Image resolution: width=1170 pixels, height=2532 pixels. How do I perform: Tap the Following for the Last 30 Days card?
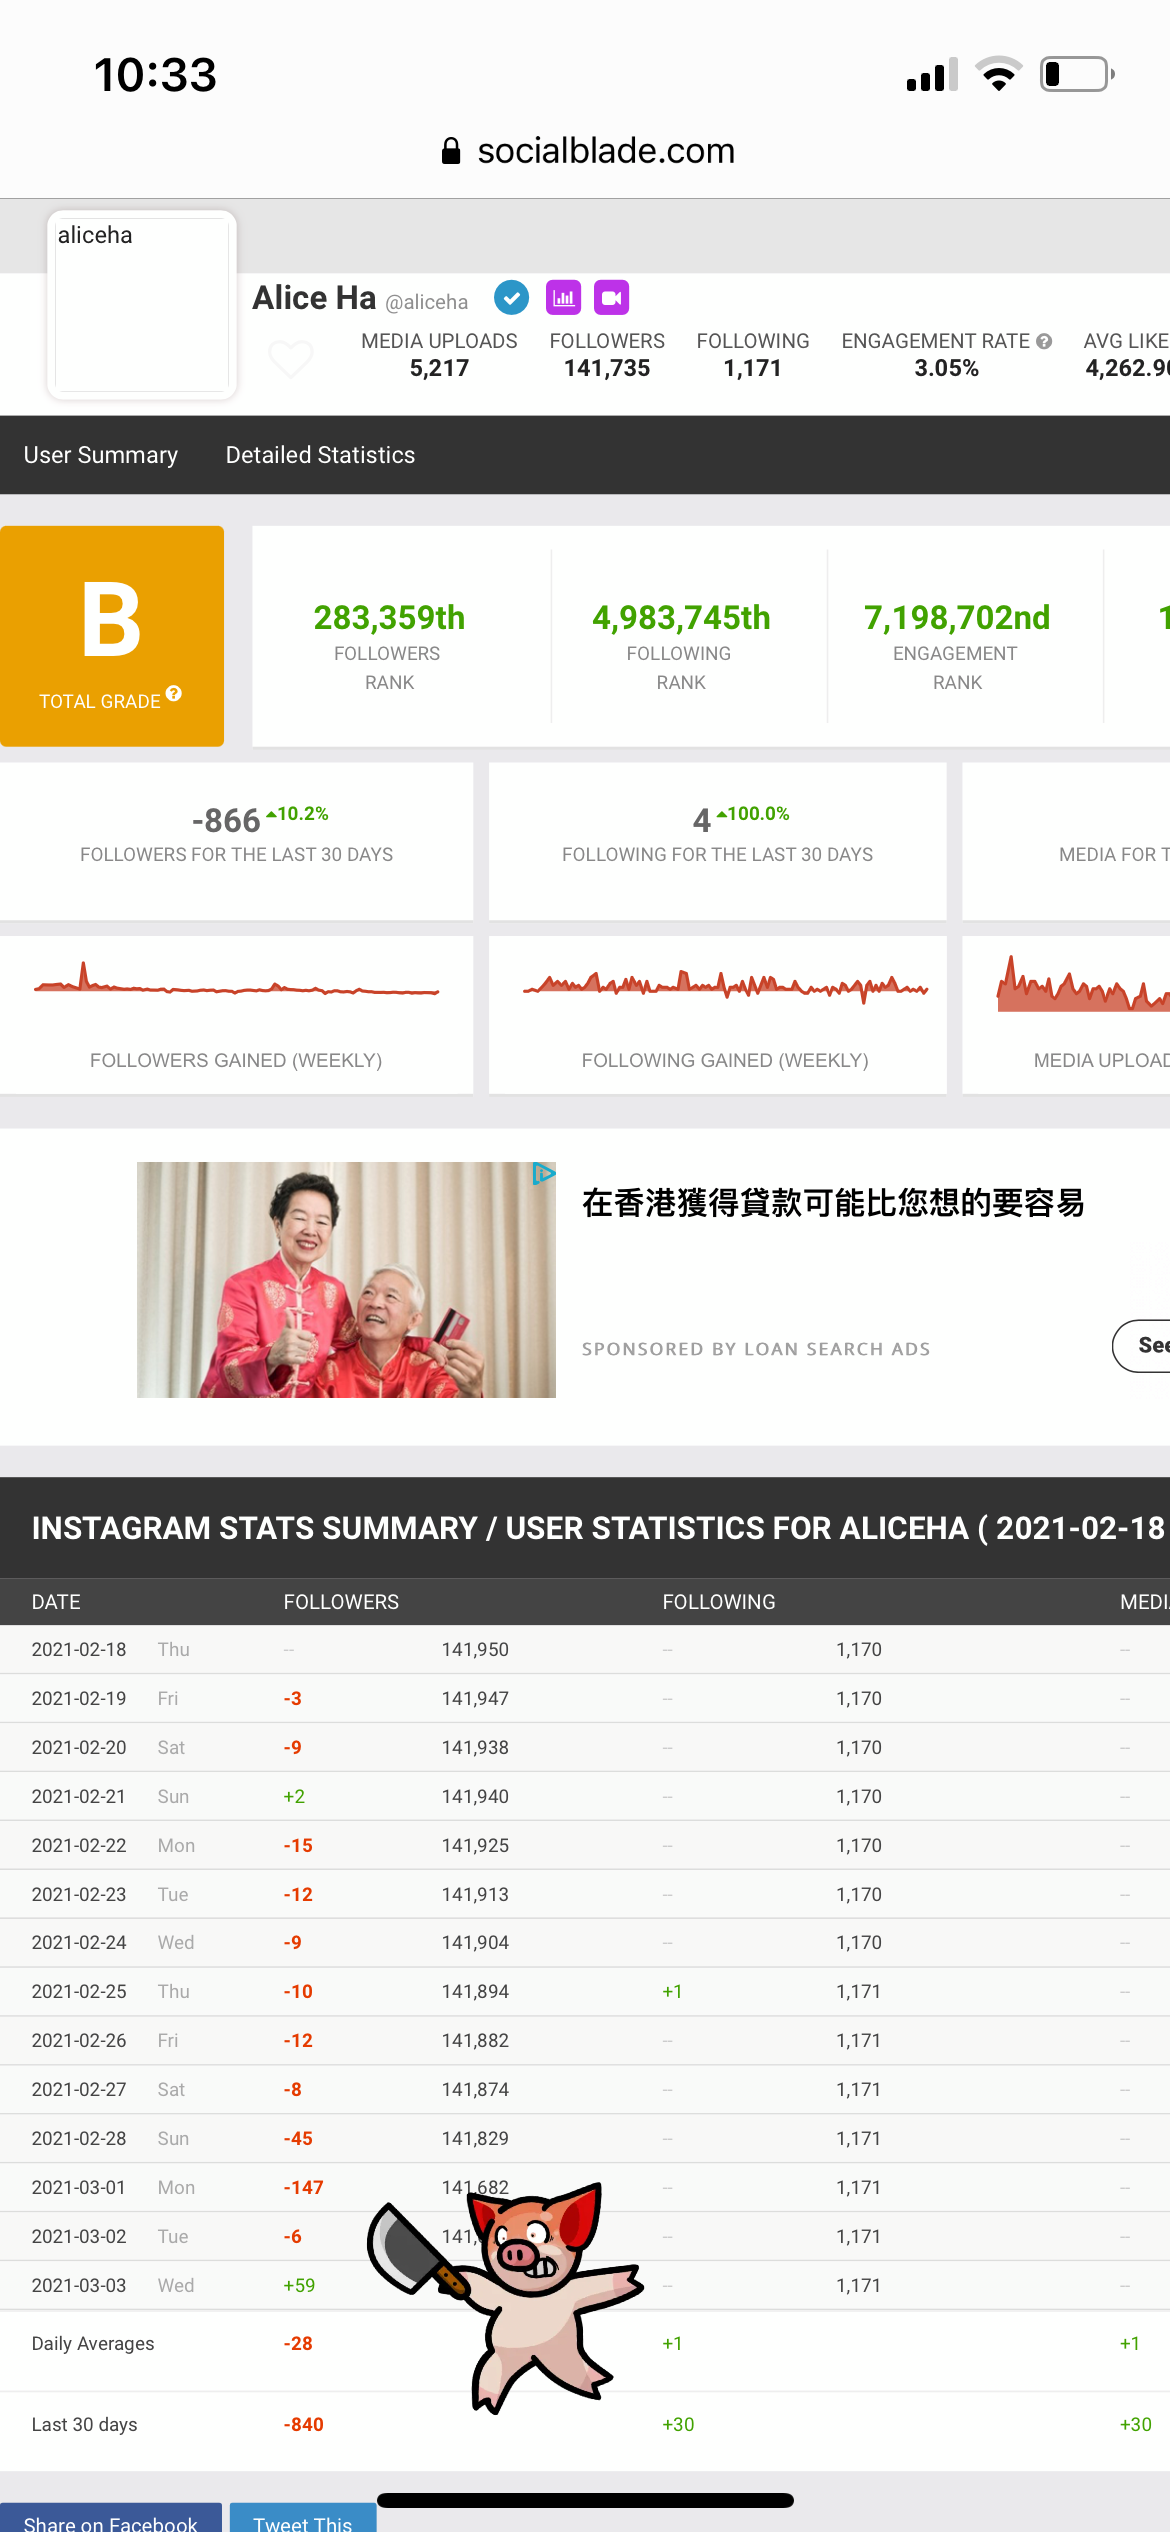pyautogui.click(x=718, y=841)
